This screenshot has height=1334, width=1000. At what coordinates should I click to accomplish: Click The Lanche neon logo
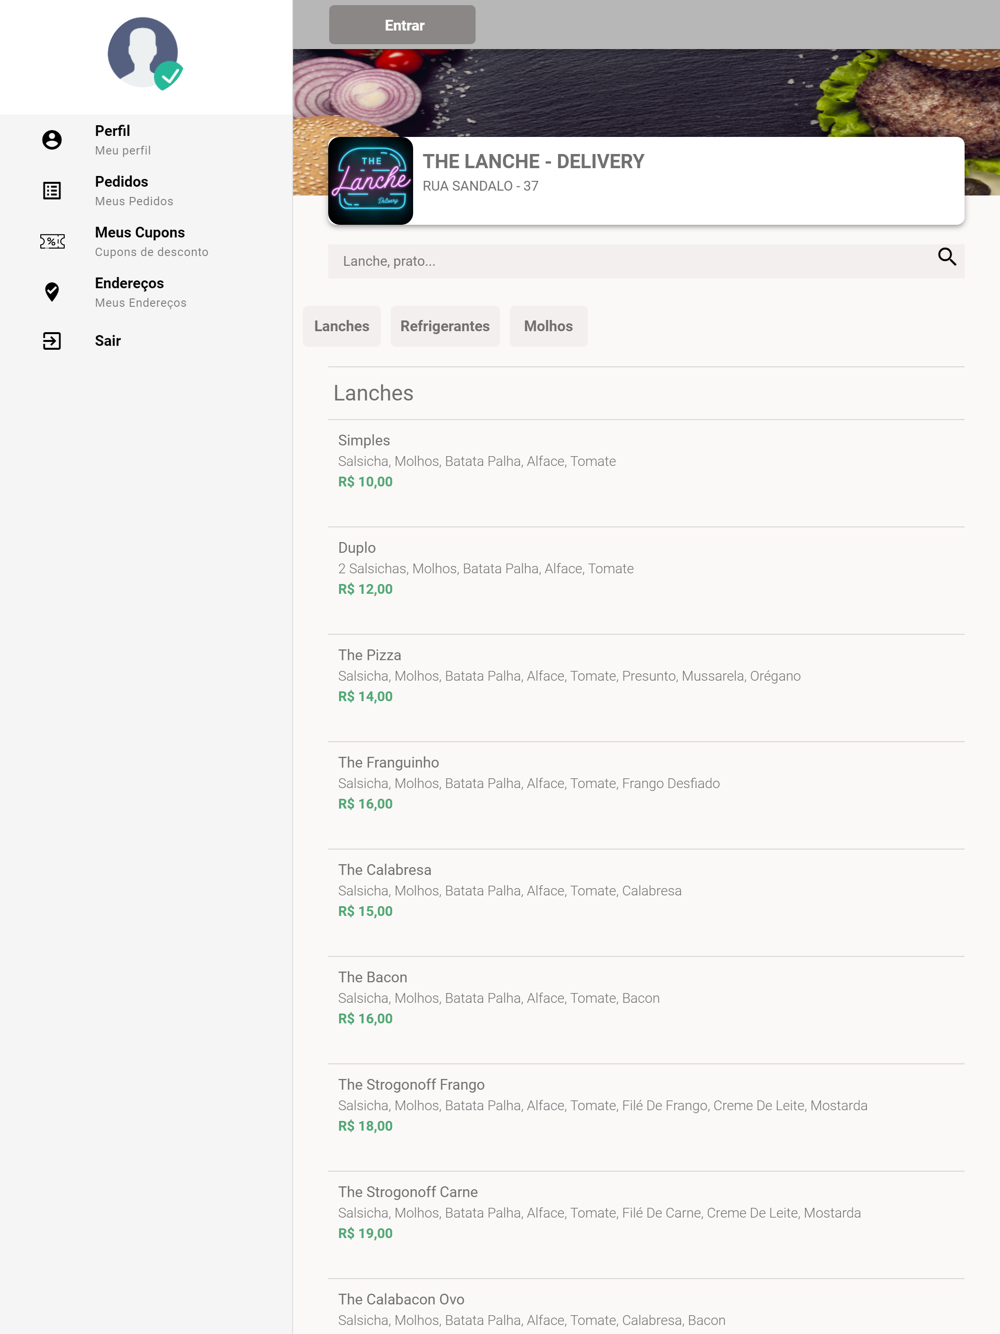click(370, 181)
